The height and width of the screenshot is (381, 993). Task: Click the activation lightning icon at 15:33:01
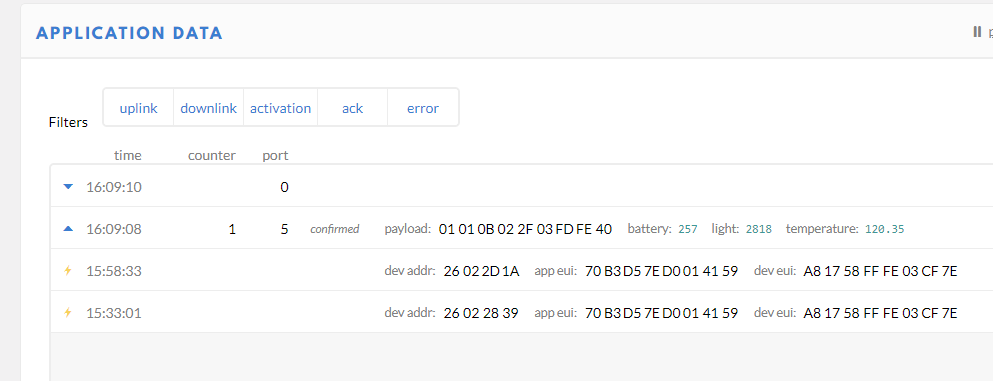coord(68,313)
